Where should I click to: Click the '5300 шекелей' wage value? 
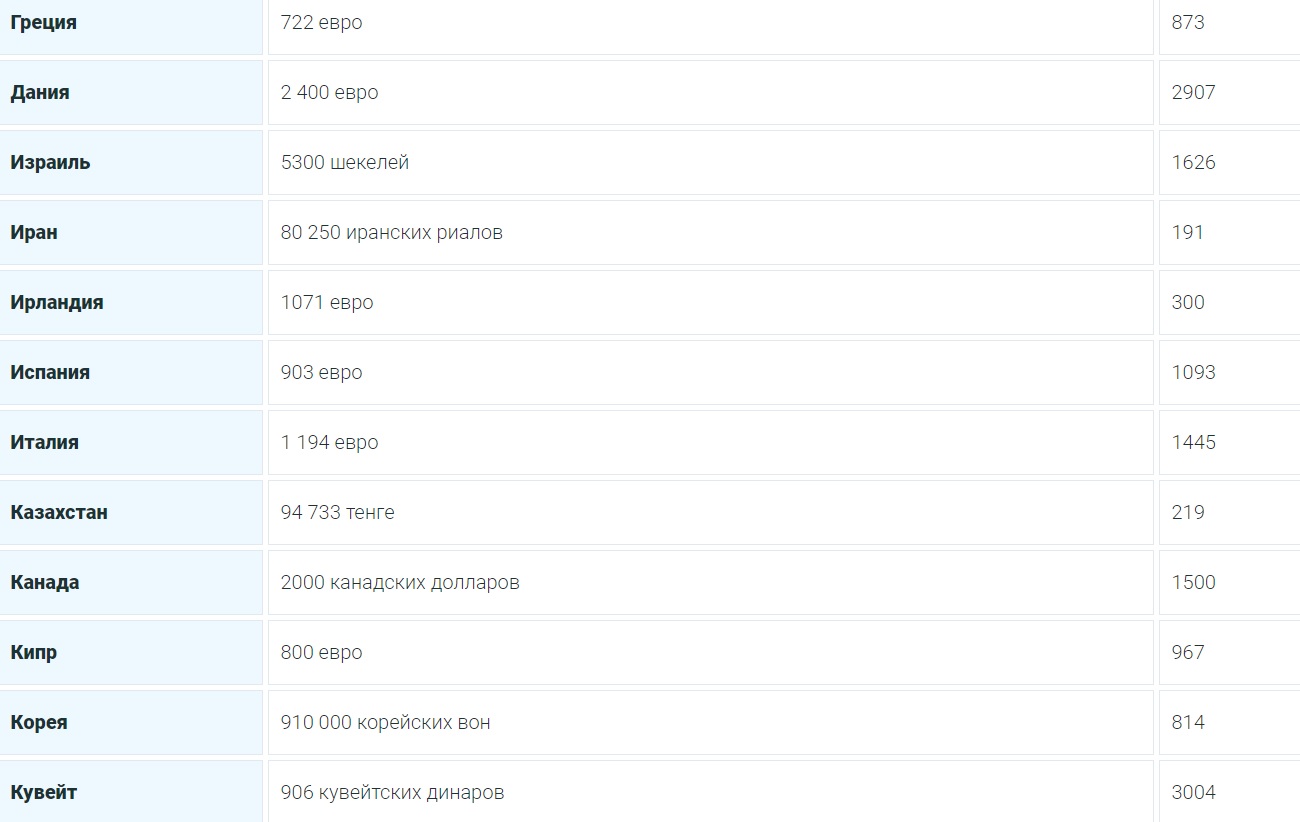[x=345, y=162]
